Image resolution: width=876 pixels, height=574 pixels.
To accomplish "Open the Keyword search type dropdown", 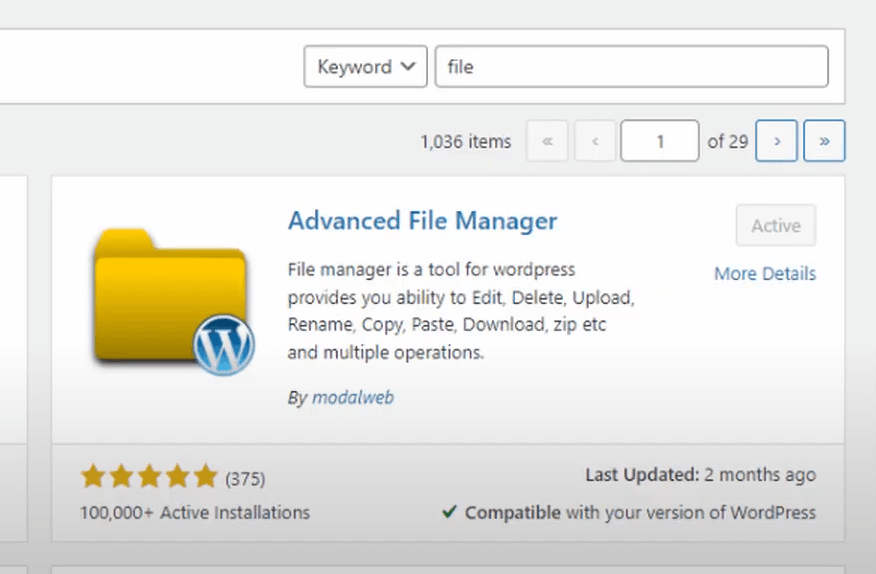I will point(365,67).
